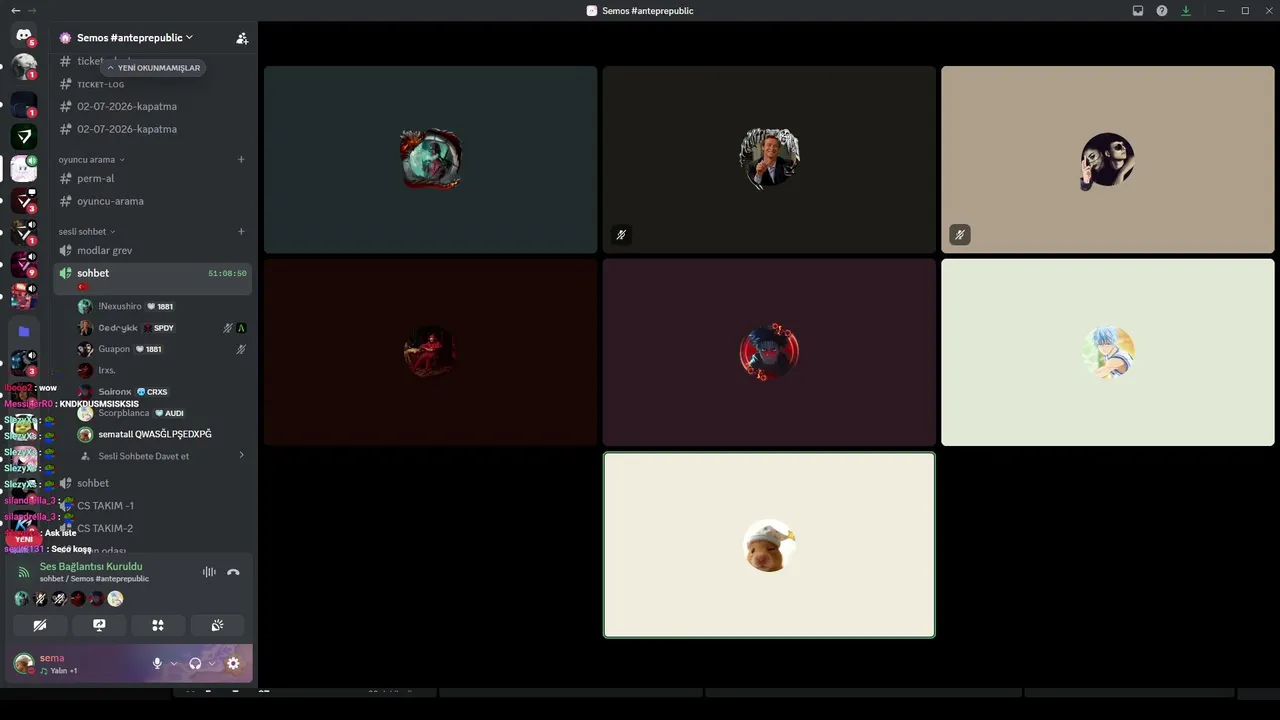Image resolution: width=1280 pixels, height=720 pixels.
Task: Select !Nexushiro in the voice member list
Action: [162, 307]
